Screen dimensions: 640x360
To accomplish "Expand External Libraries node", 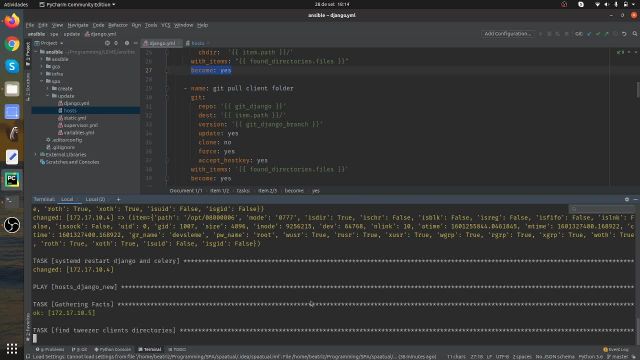I will click(x=36, y=155).
